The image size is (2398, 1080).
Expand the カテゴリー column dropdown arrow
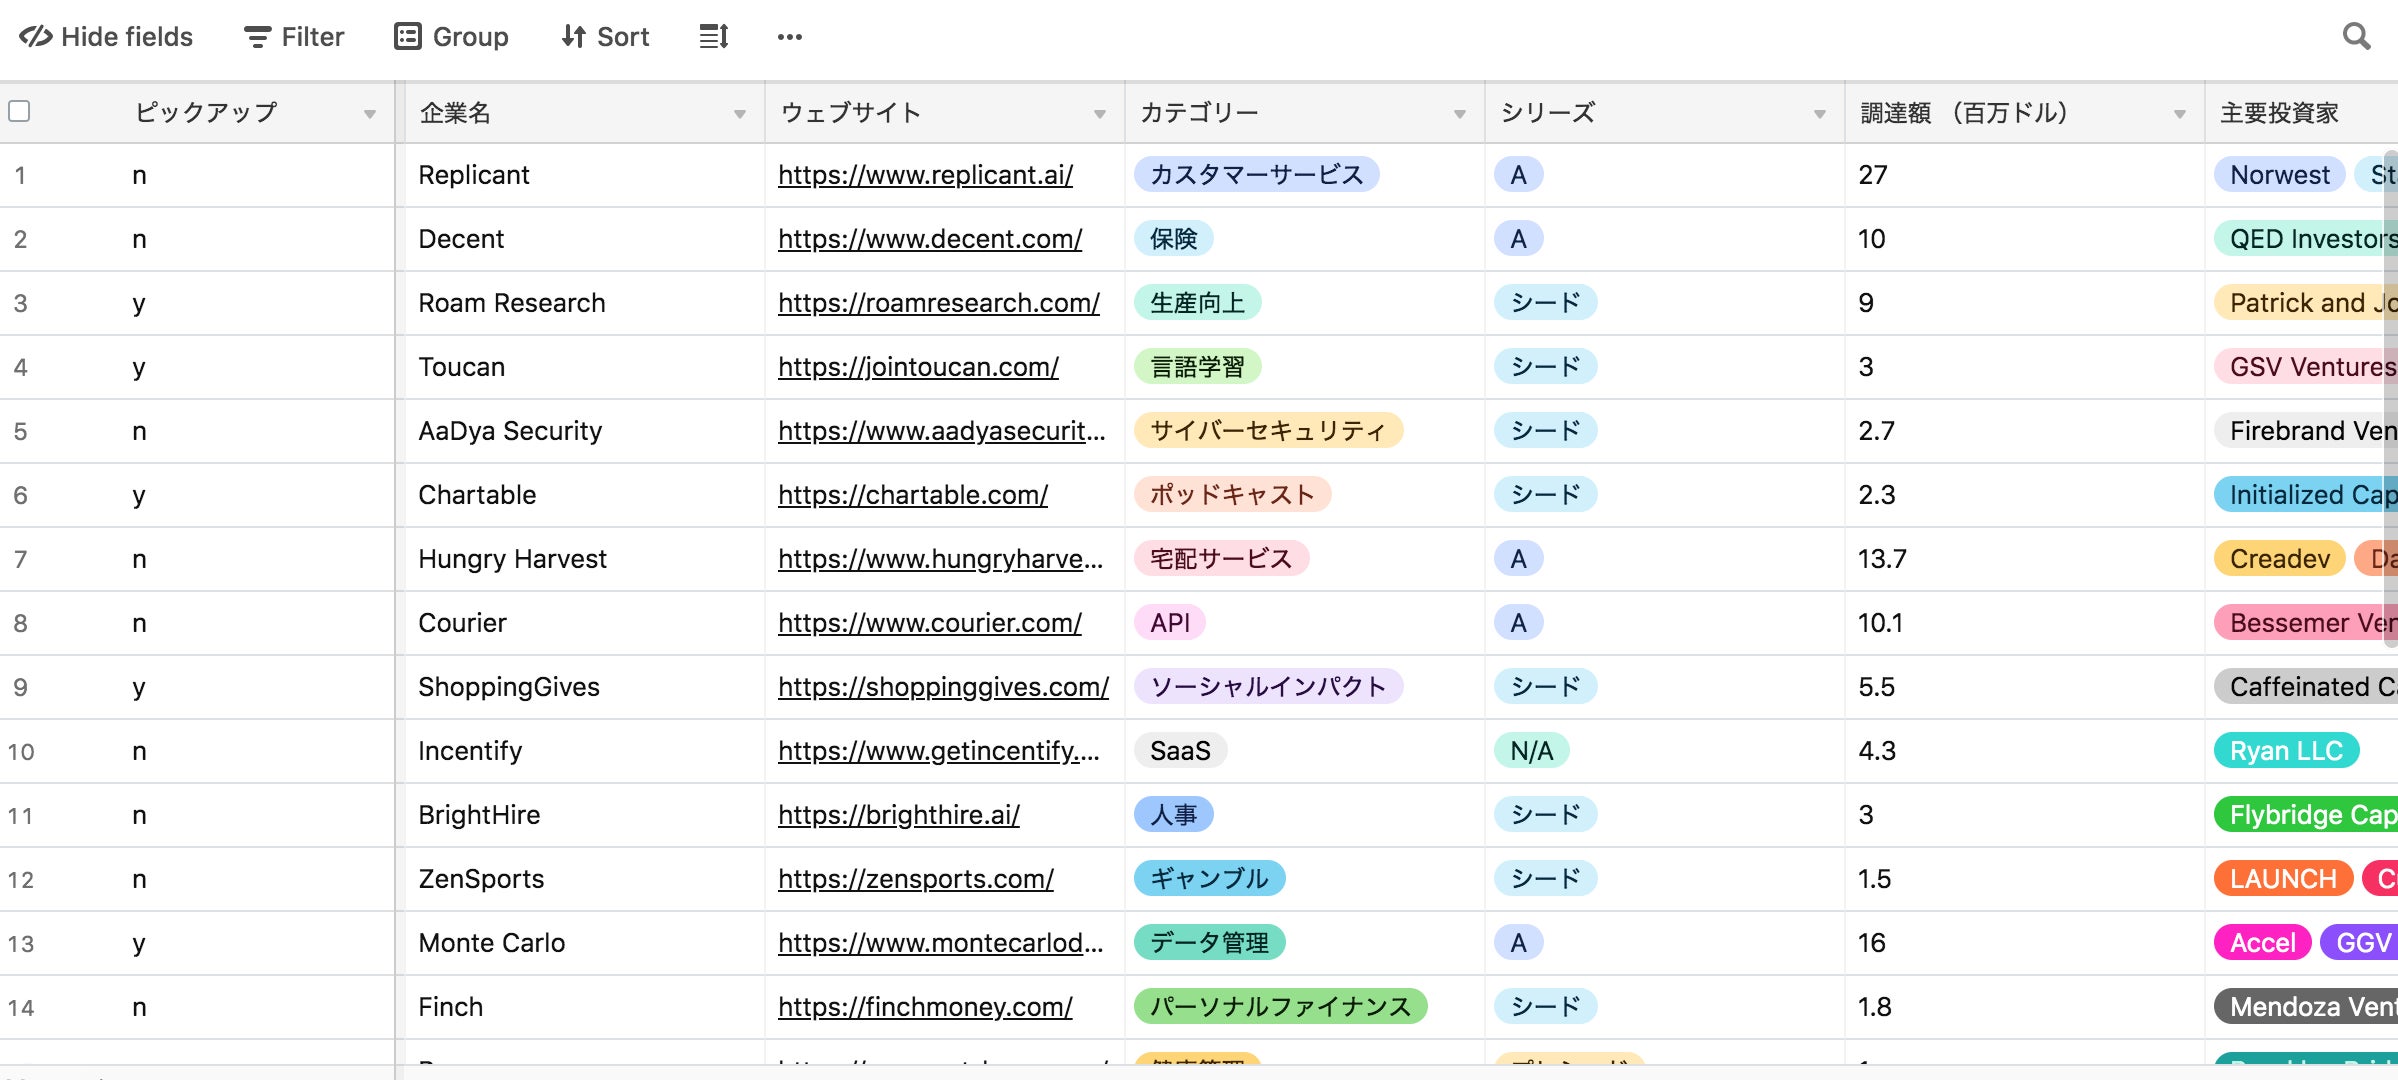1460,114
